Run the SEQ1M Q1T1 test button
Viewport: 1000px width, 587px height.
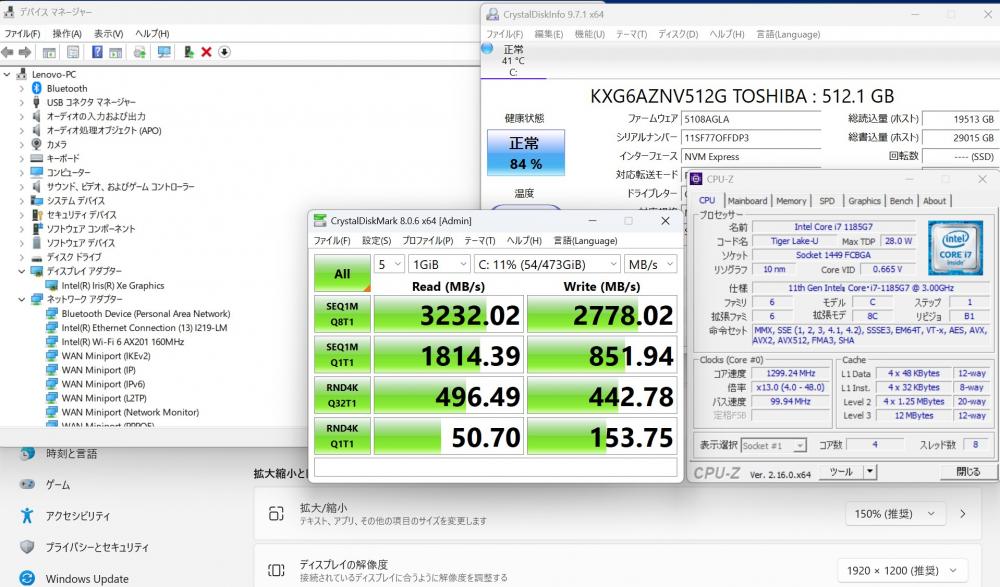tap(342, 355)
